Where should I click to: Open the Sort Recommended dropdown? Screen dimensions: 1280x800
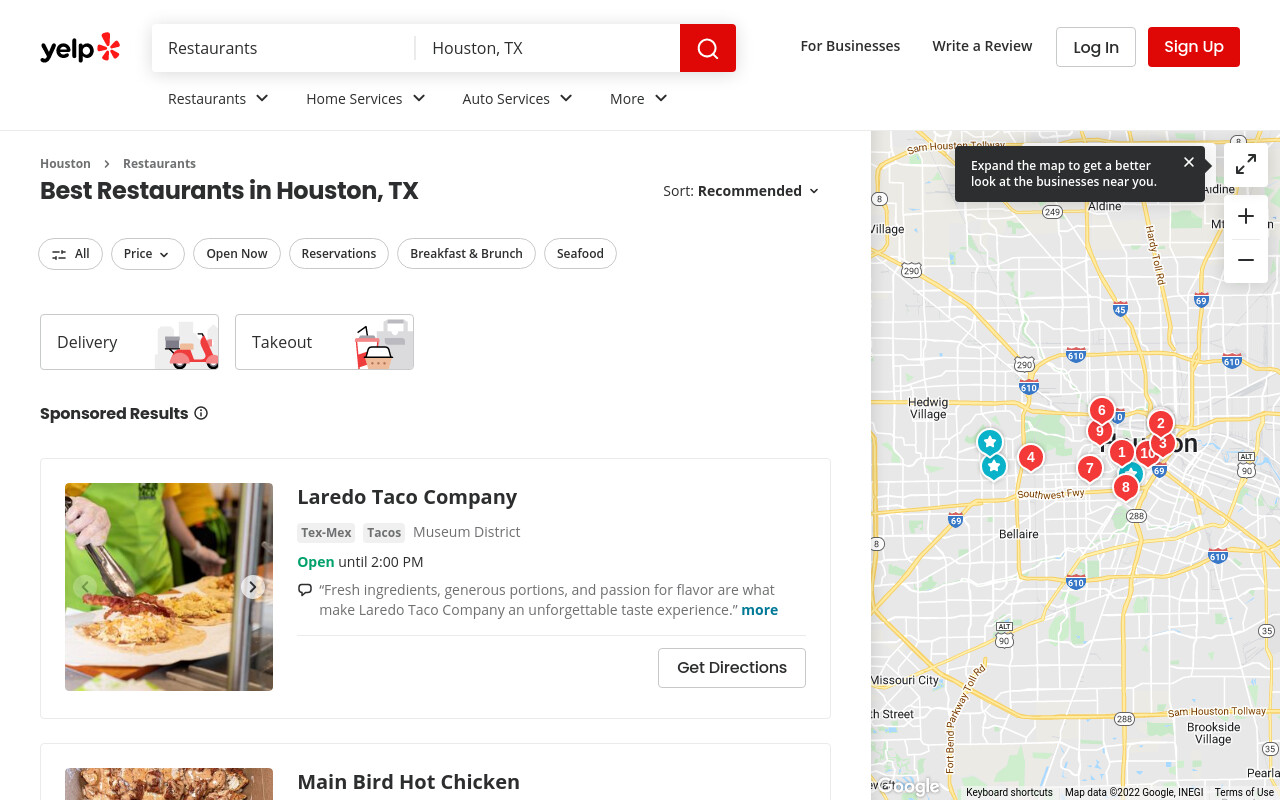(x=741, y=191)
